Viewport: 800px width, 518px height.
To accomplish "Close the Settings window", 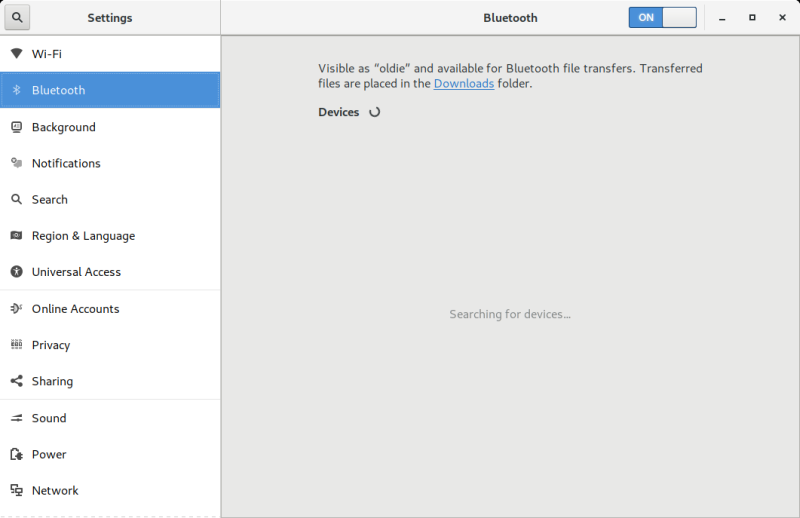I will pyautogui.click(x=782, y=17).
